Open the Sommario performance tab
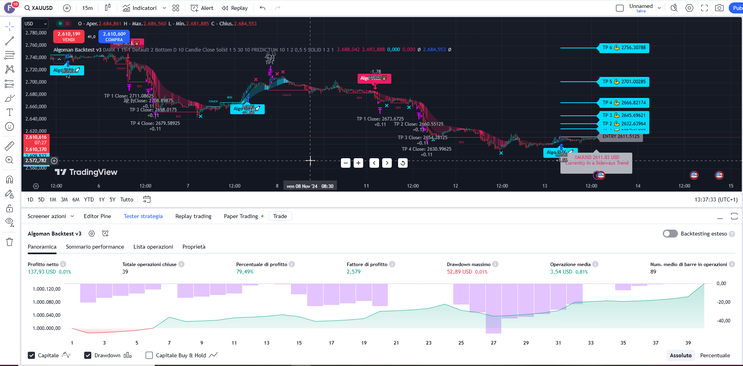The image size is (743, 366). 95,247
